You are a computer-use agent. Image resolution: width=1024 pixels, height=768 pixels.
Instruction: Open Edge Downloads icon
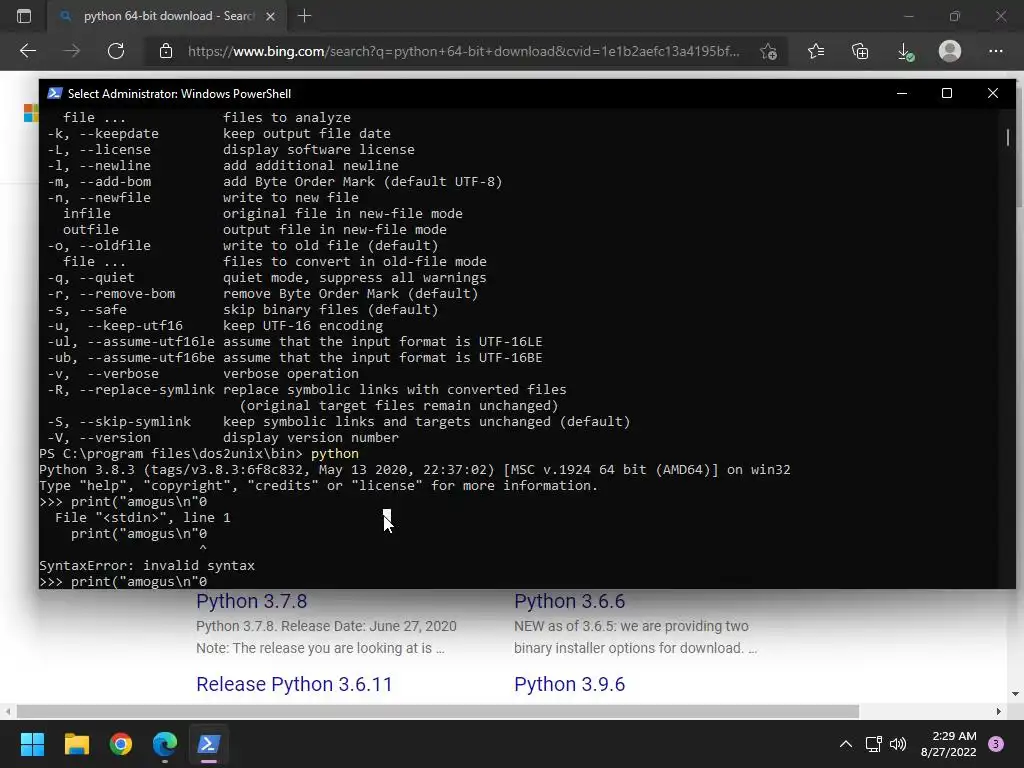tap(905, 52)
